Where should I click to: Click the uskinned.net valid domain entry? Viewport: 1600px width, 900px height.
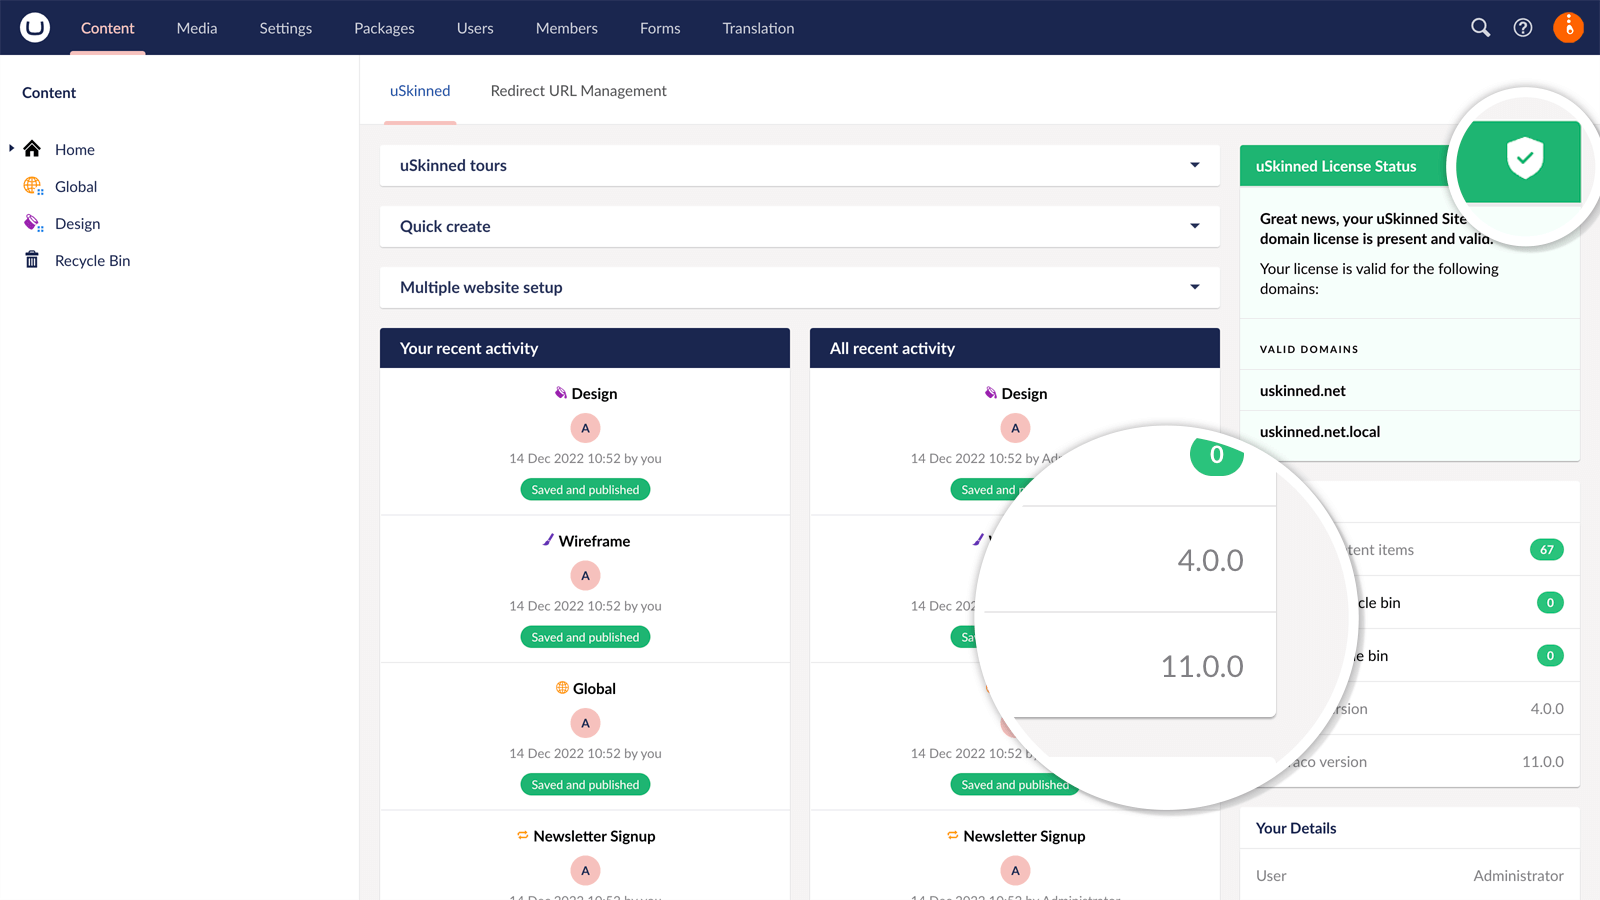pos(1302,390)
